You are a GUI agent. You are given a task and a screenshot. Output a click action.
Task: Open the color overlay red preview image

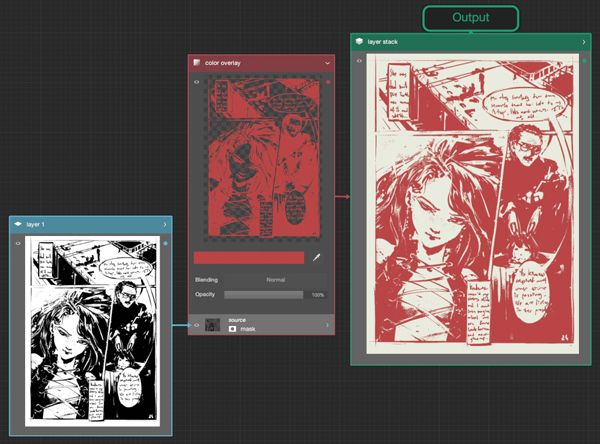pyautogui.click(x=262, y=158)
